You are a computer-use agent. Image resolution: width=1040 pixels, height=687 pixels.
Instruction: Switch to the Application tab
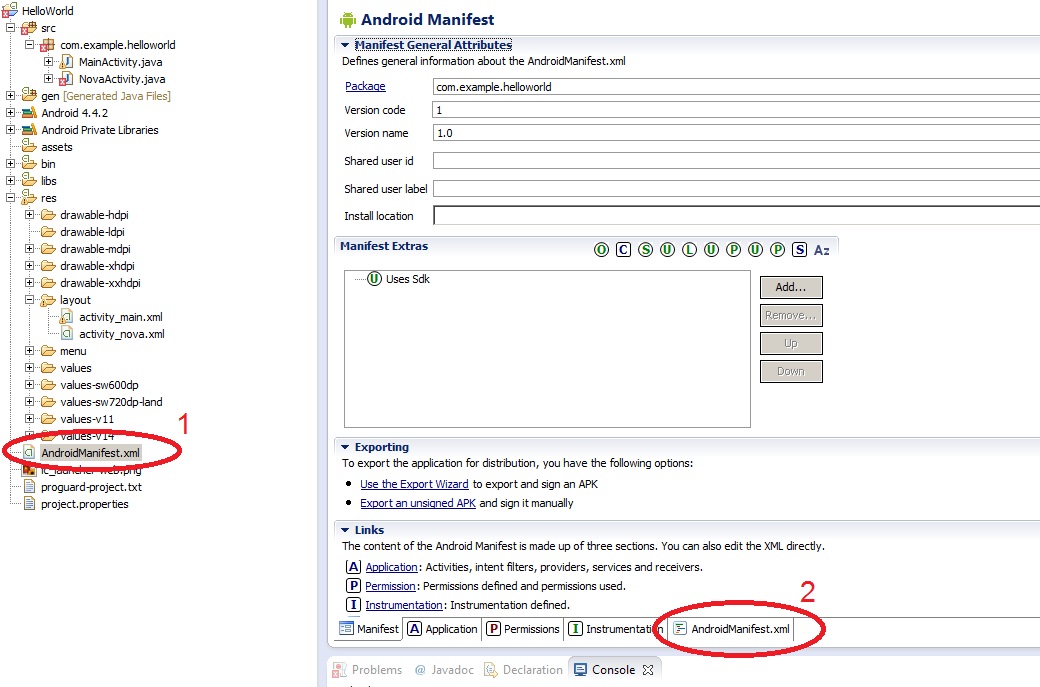pyautogui.click(x=442, y=629)
